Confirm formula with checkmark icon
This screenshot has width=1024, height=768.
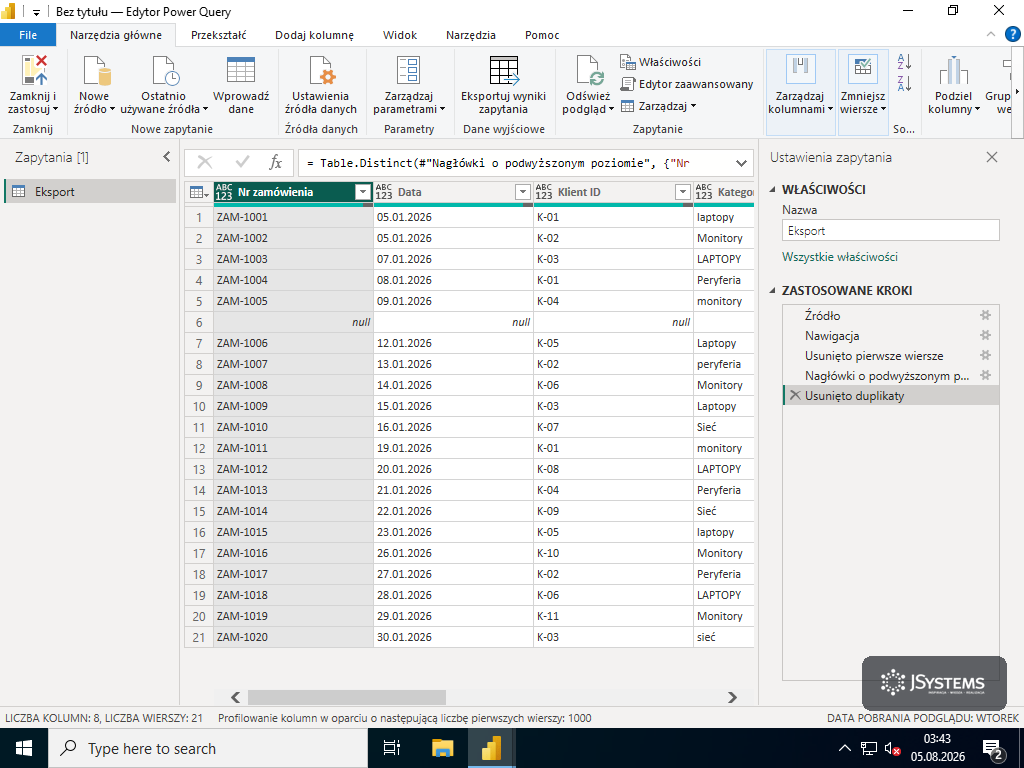tap(242, 163)
